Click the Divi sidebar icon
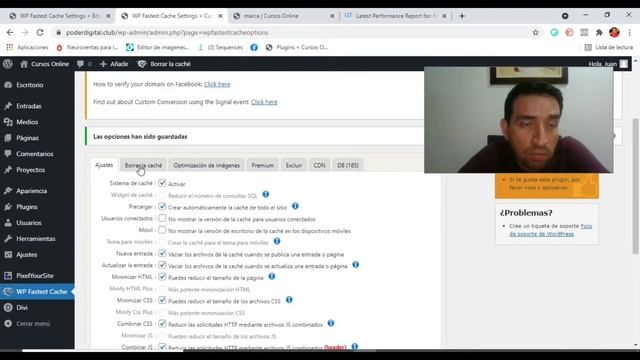The width and height of the screenshot is (640, 360). click(x=8, y=308)
